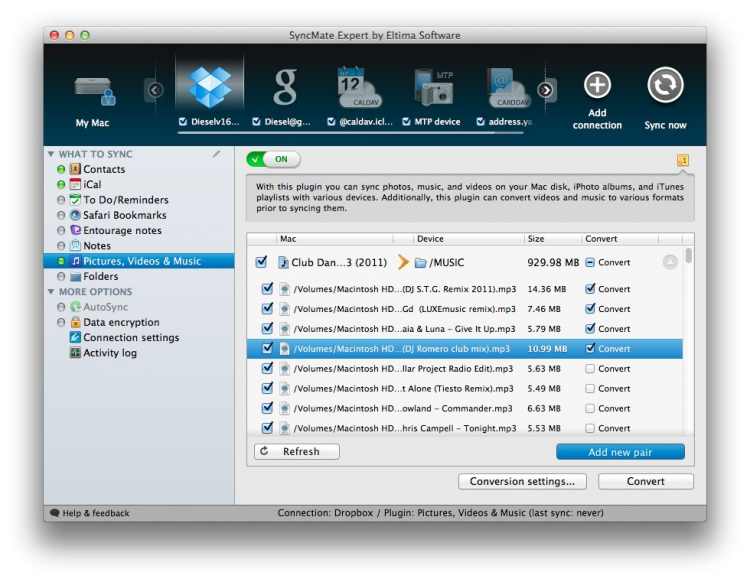Click the Sync now icon

coord(665,85)
